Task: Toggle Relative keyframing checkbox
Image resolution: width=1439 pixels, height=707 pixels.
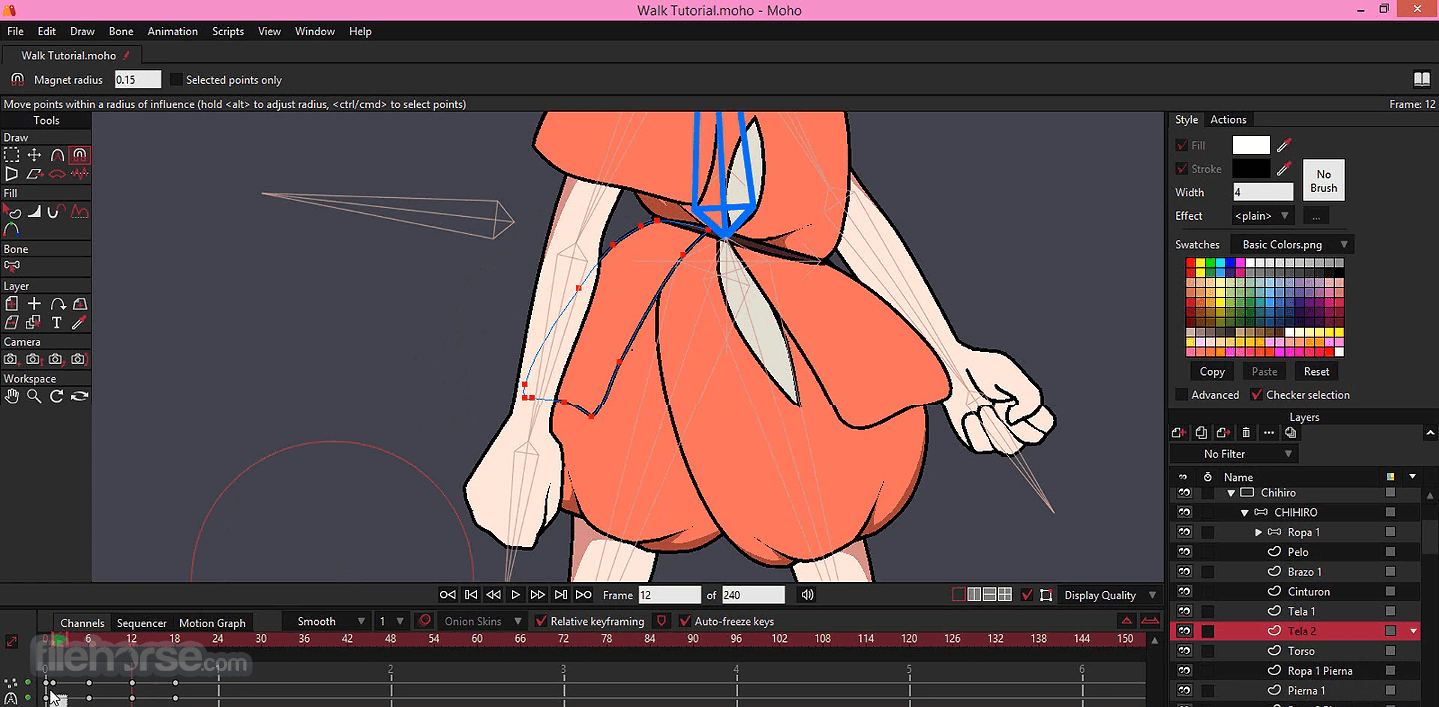Action: [541, 621]
